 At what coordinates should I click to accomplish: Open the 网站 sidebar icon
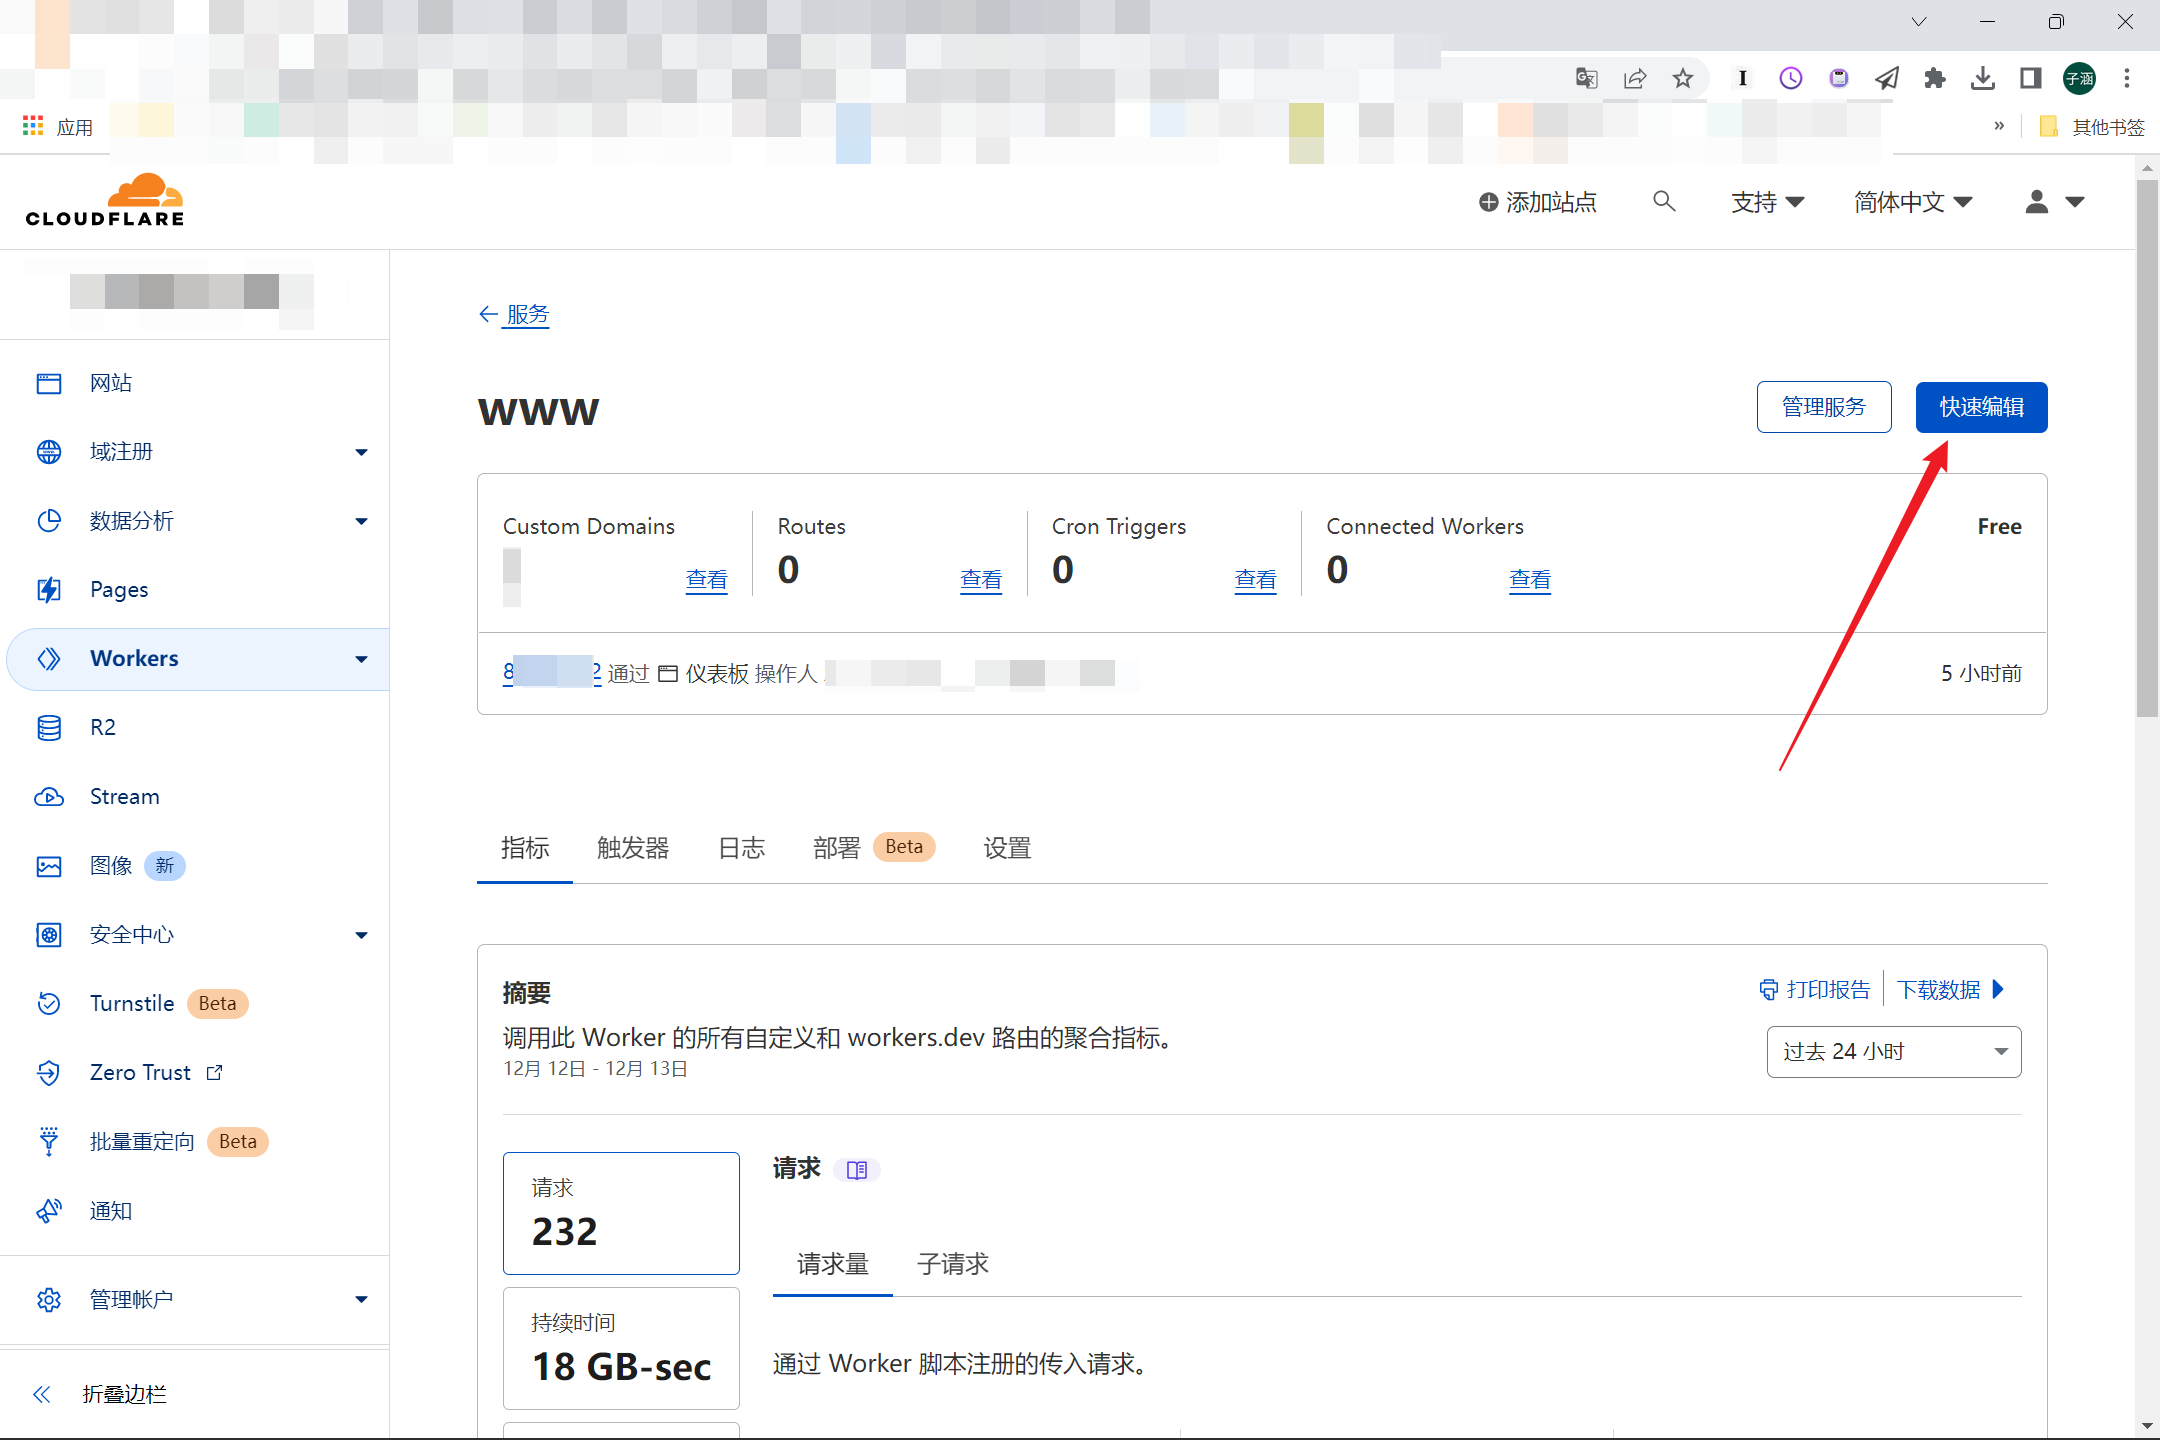pyautogui.click(x=49, y=383)
